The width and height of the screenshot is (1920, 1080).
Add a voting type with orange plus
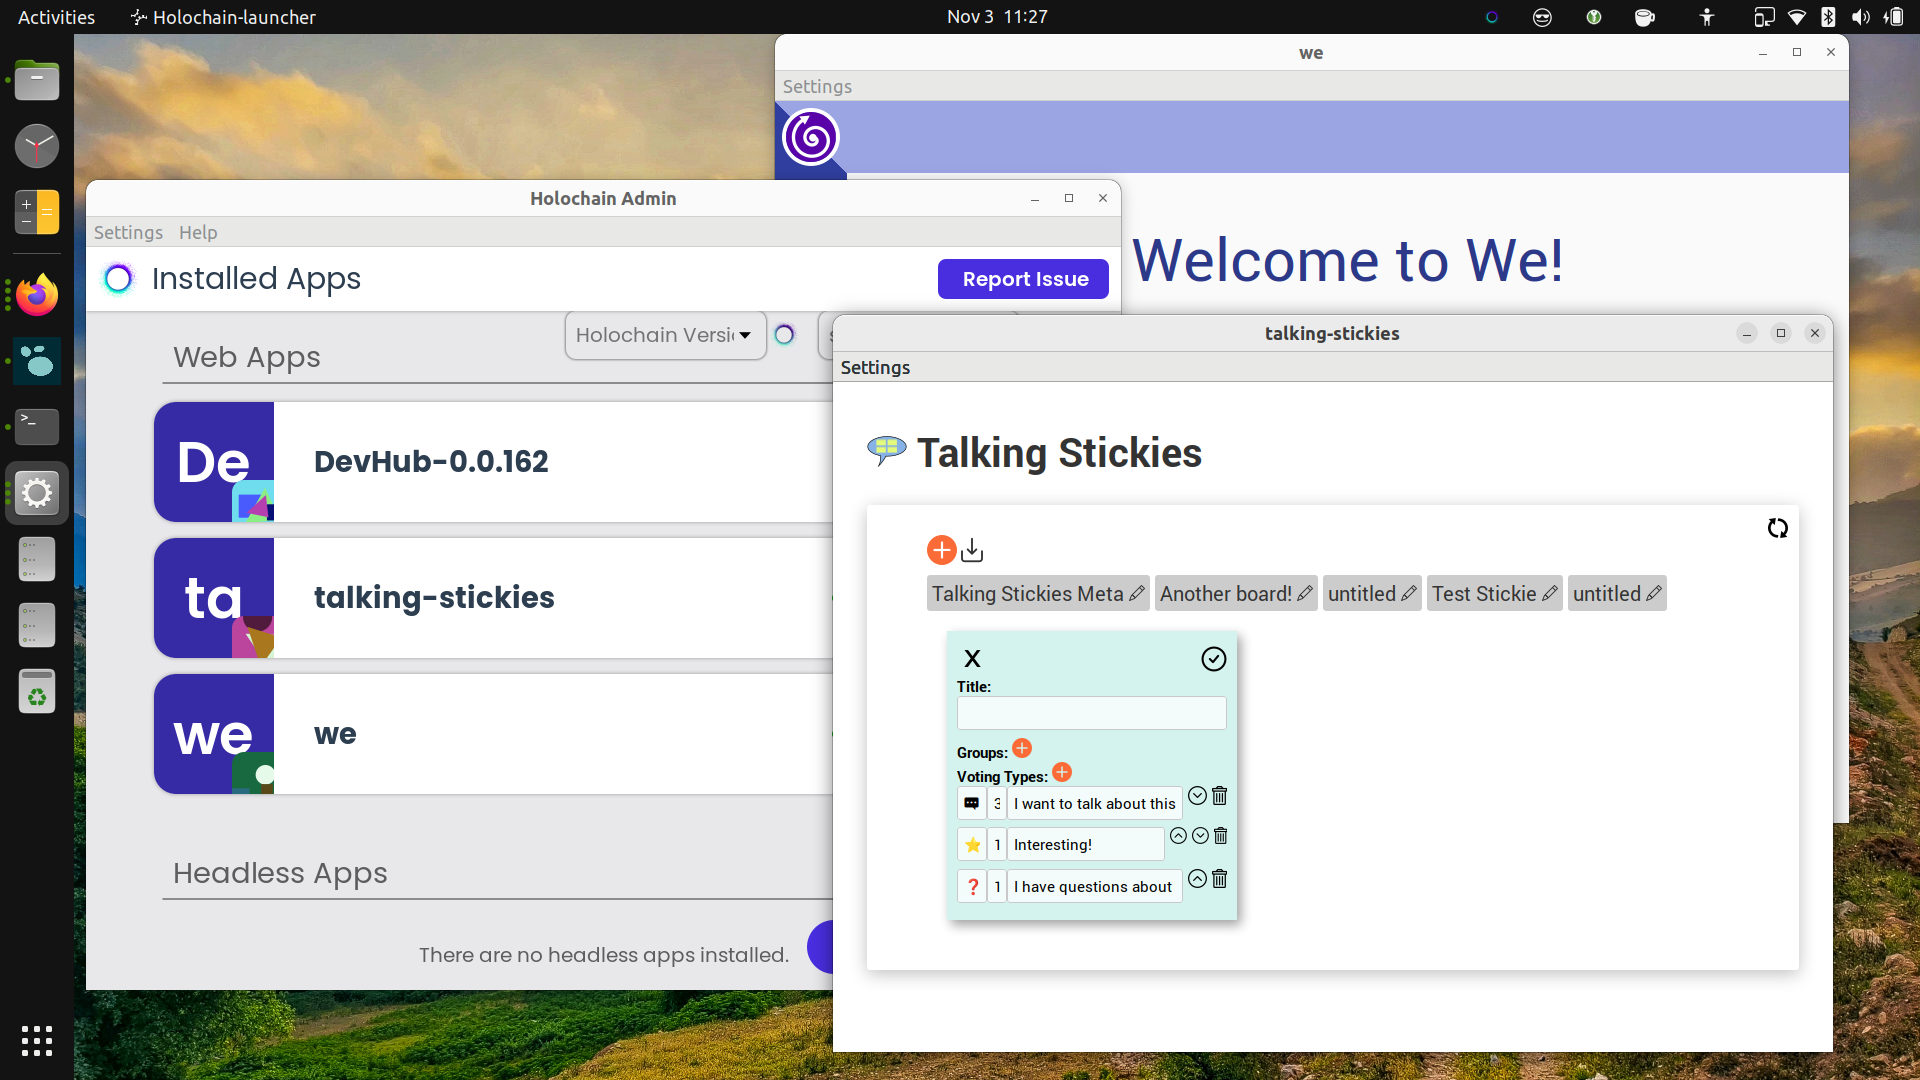coord(1062,772)
